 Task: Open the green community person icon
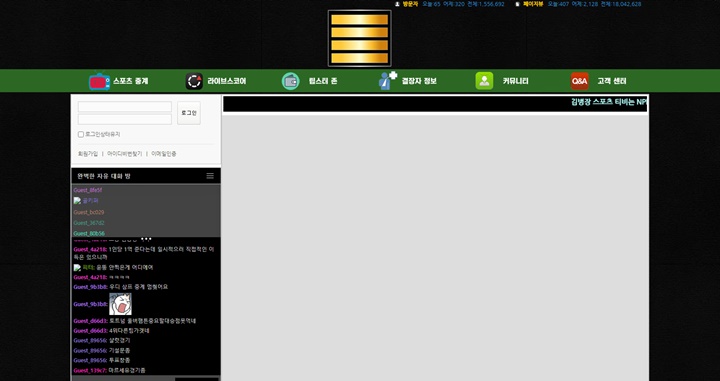point(484,81)
